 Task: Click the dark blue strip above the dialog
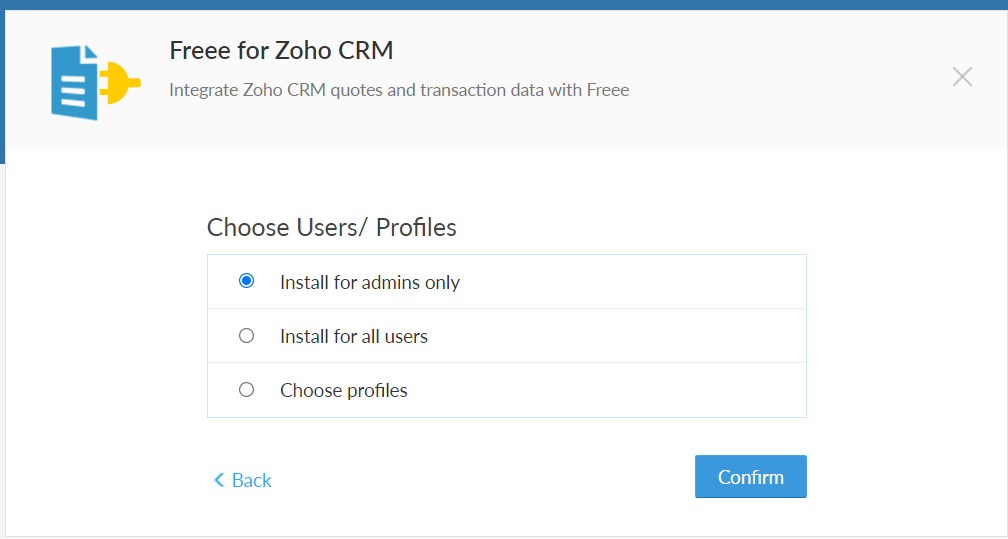click(x=504, y=5)
